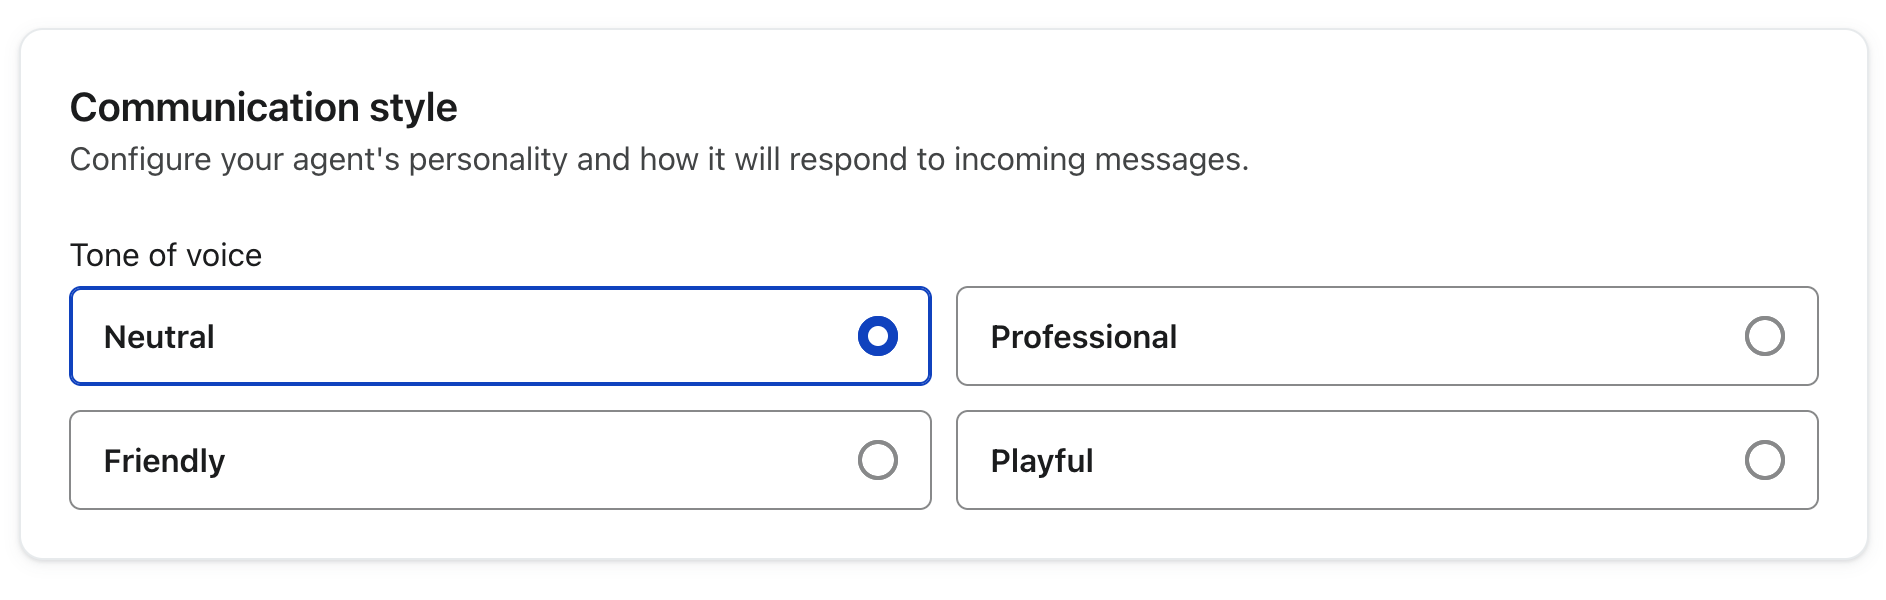Choose the Friendly tone option card
The height and width of the screenshot is (600, 1886).
500,460
